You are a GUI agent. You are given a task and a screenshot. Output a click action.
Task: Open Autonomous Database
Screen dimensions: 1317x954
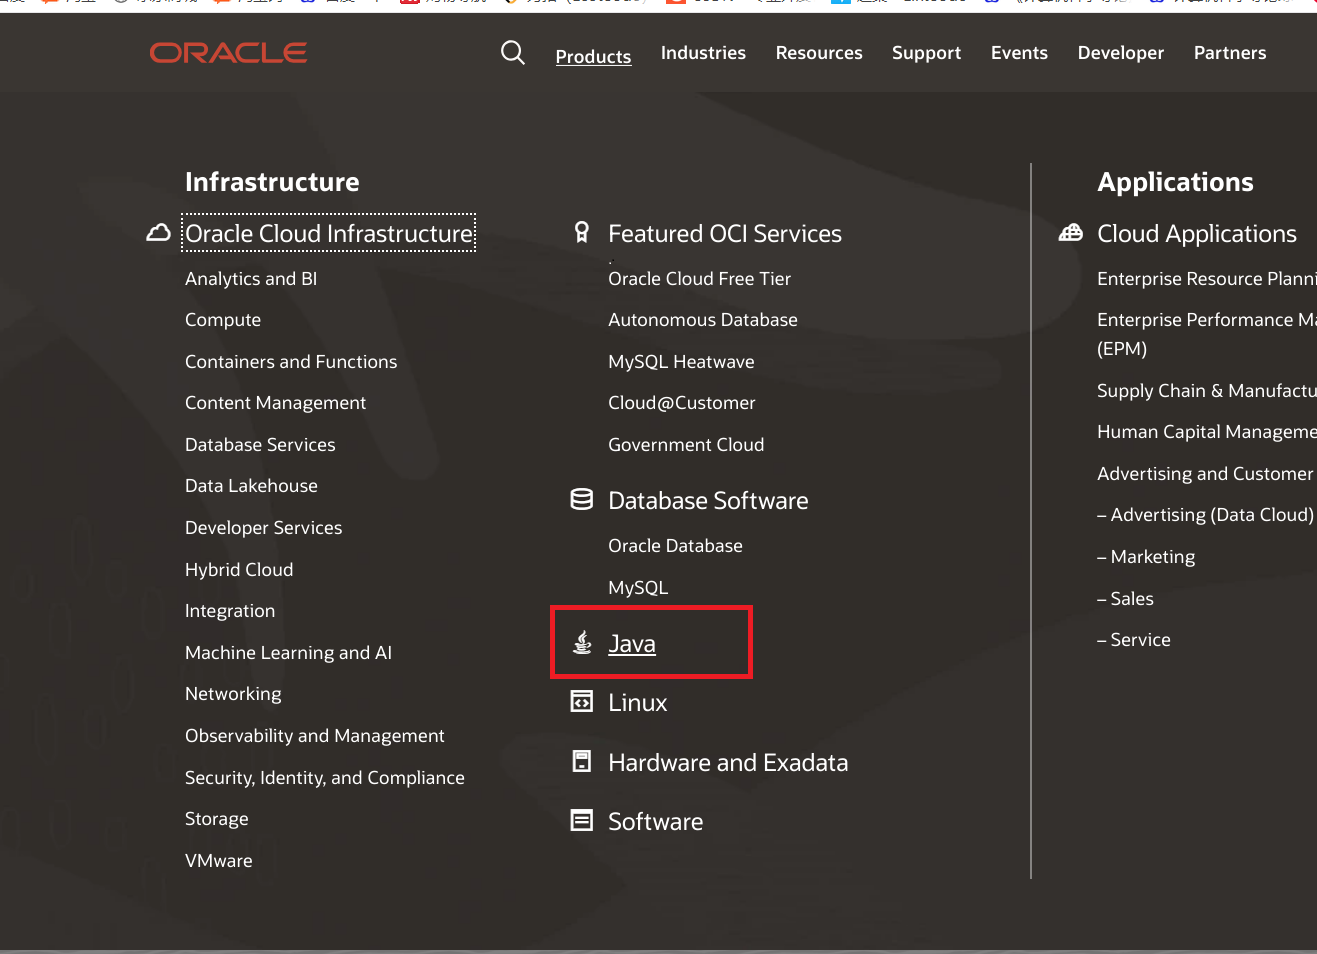point(703,320)
